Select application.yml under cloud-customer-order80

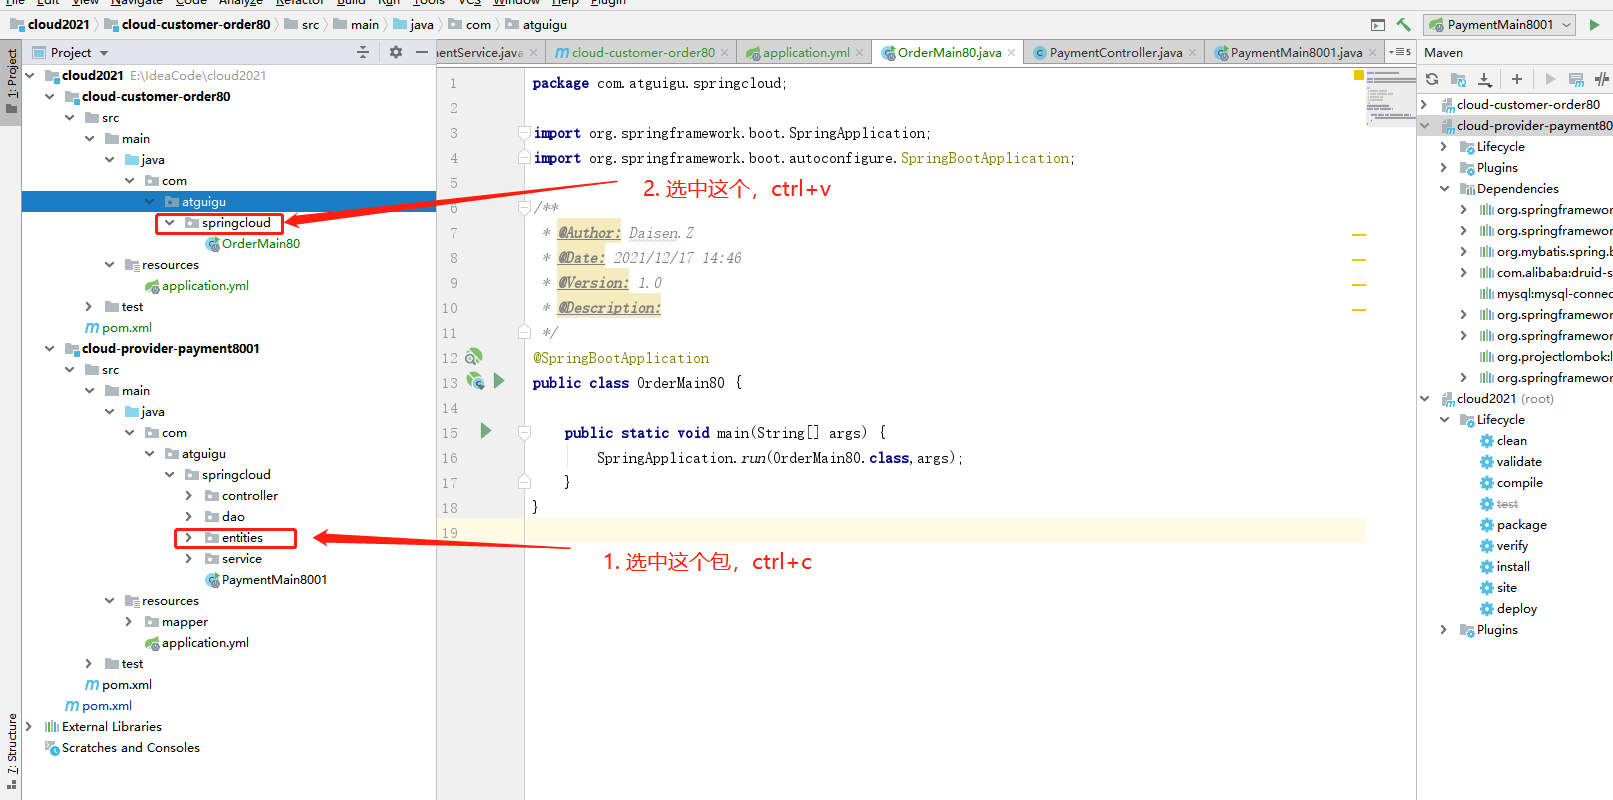click(x=197, y=286)
